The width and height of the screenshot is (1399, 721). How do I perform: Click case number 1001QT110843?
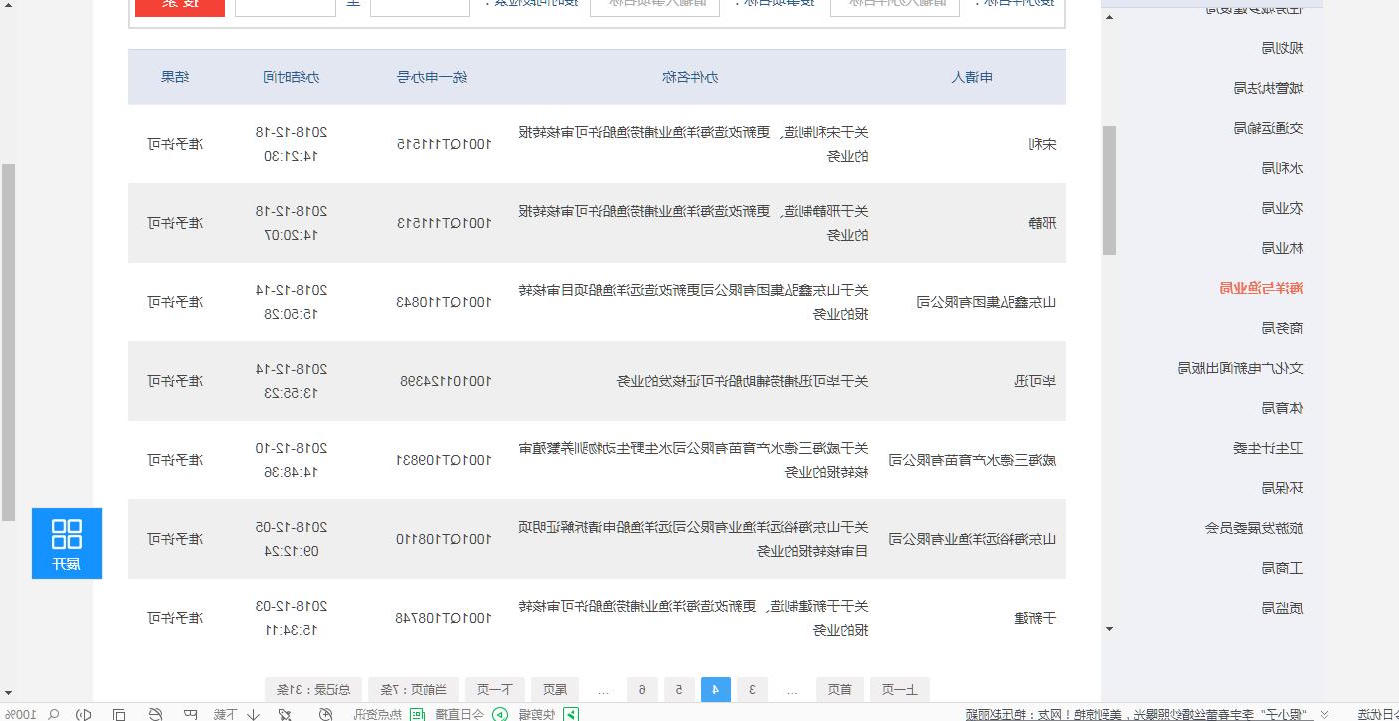point(444,302)
